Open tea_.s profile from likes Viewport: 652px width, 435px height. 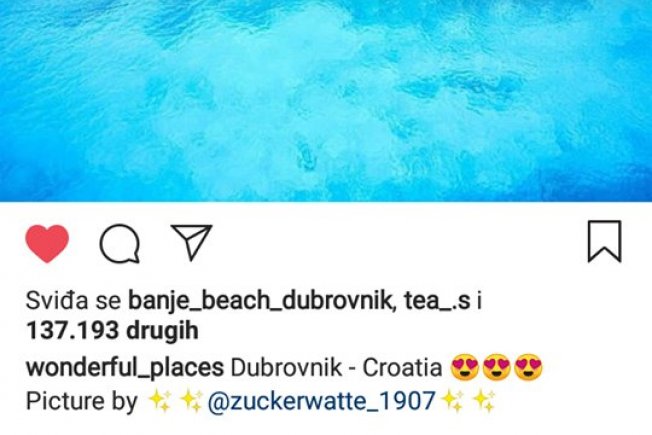pos(437,301)
